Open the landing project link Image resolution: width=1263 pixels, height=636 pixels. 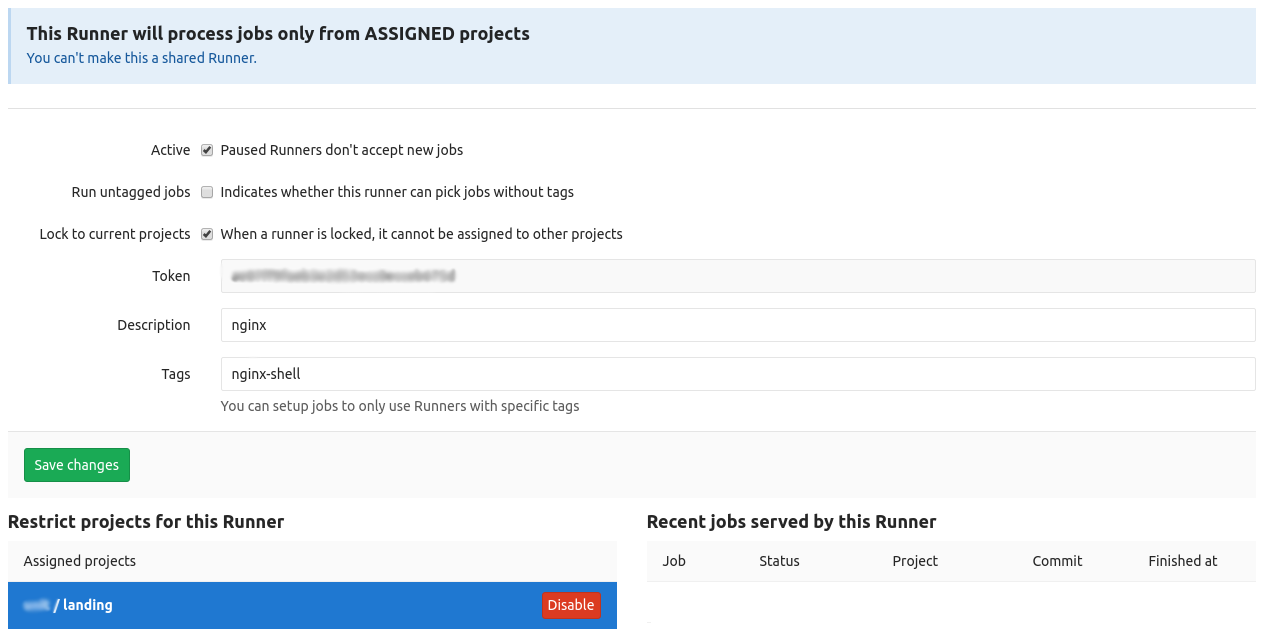[x=87, y=605]
